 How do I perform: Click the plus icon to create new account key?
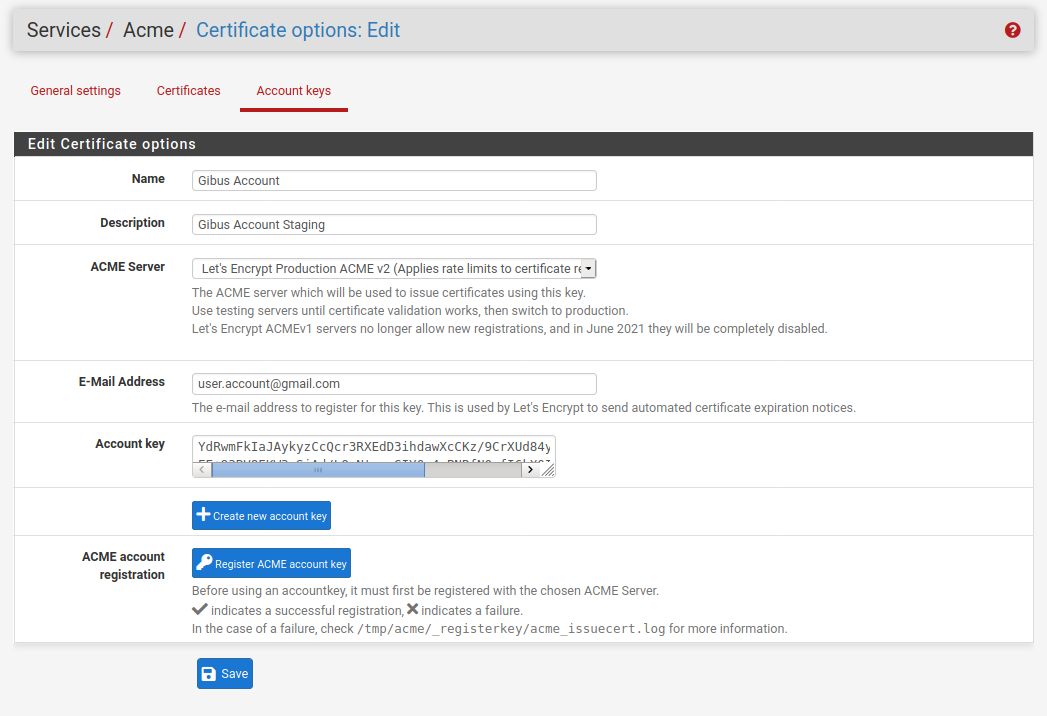click(x=204, y=515)
